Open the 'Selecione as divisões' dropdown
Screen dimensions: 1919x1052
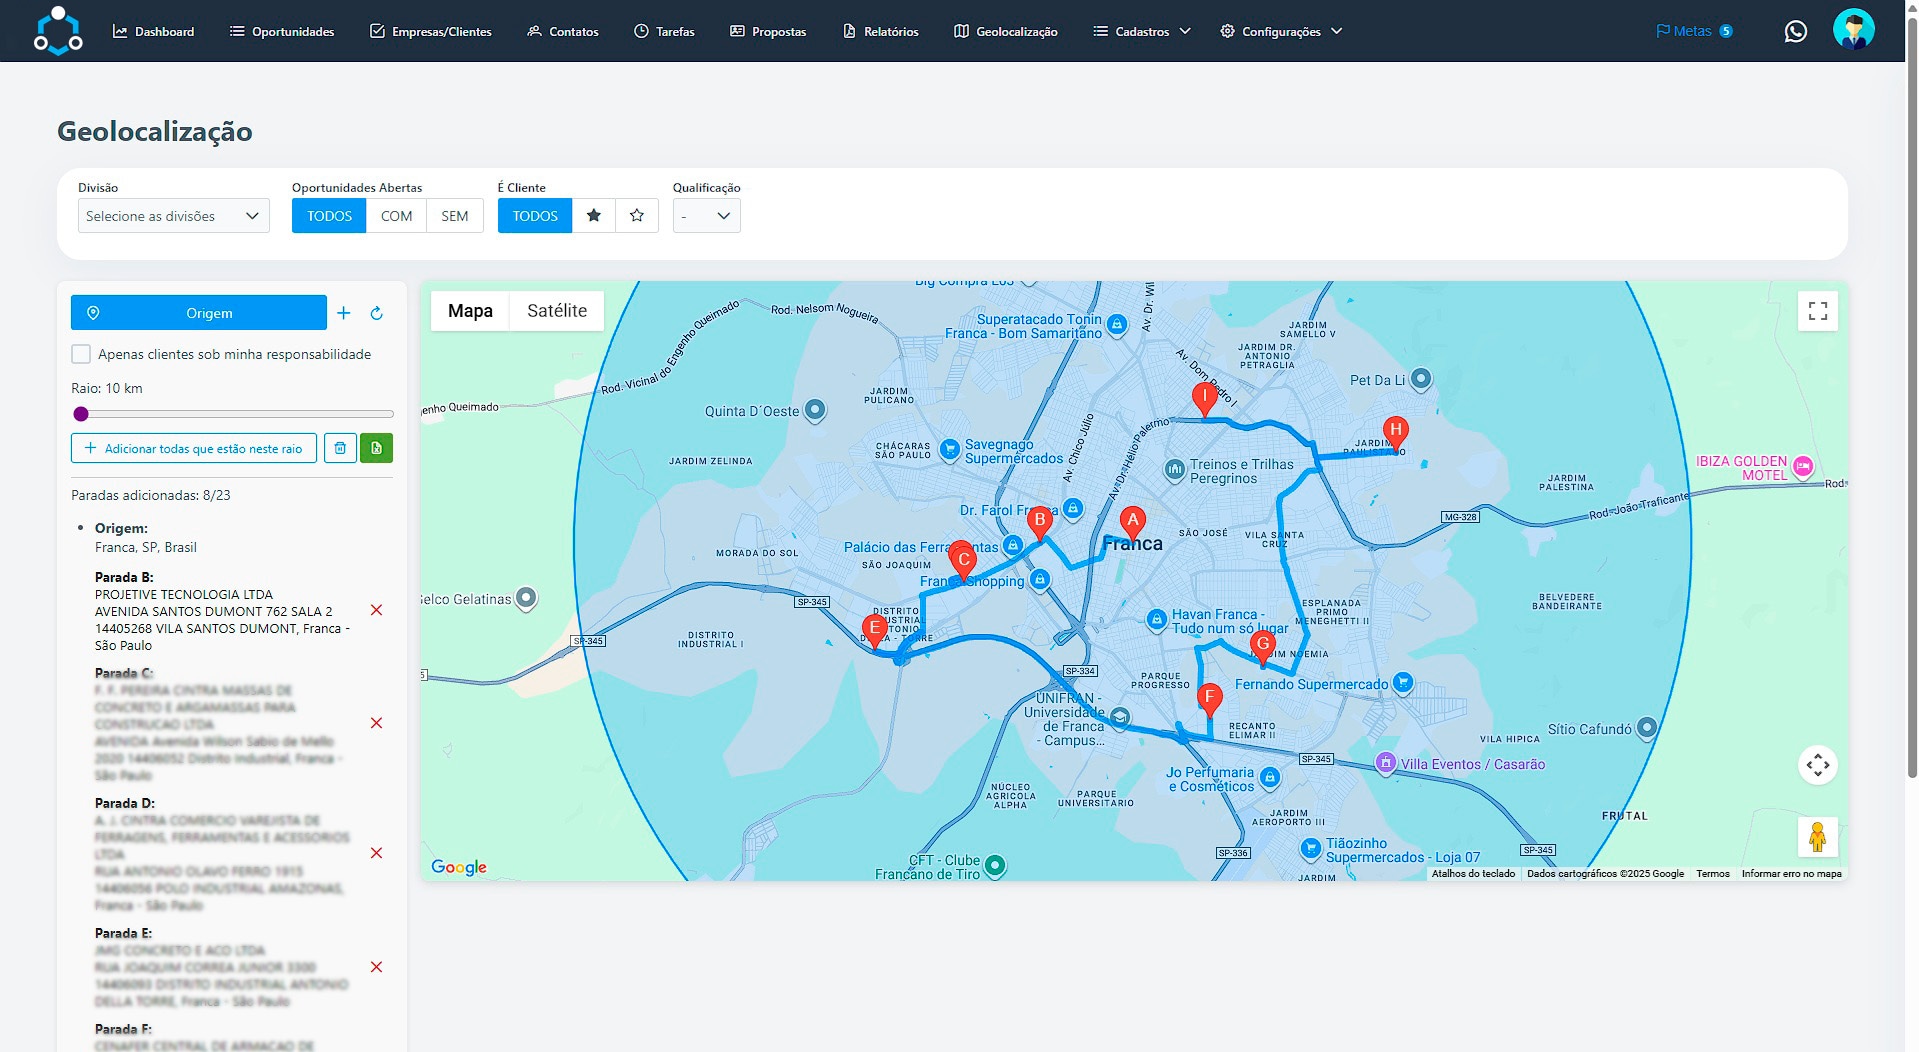(x=173, y=216)
